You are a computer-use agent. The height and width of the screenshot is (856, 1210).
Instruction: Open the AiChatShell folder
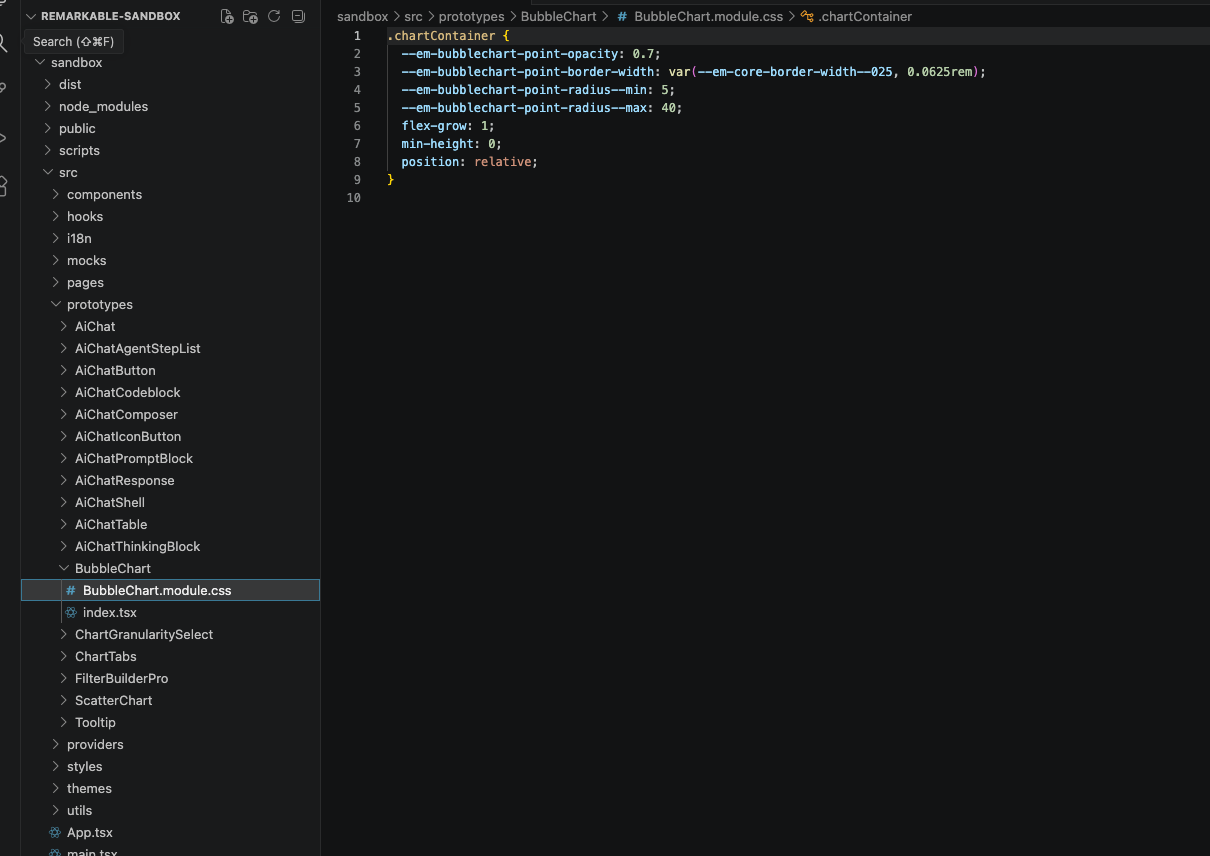(110, 502)
